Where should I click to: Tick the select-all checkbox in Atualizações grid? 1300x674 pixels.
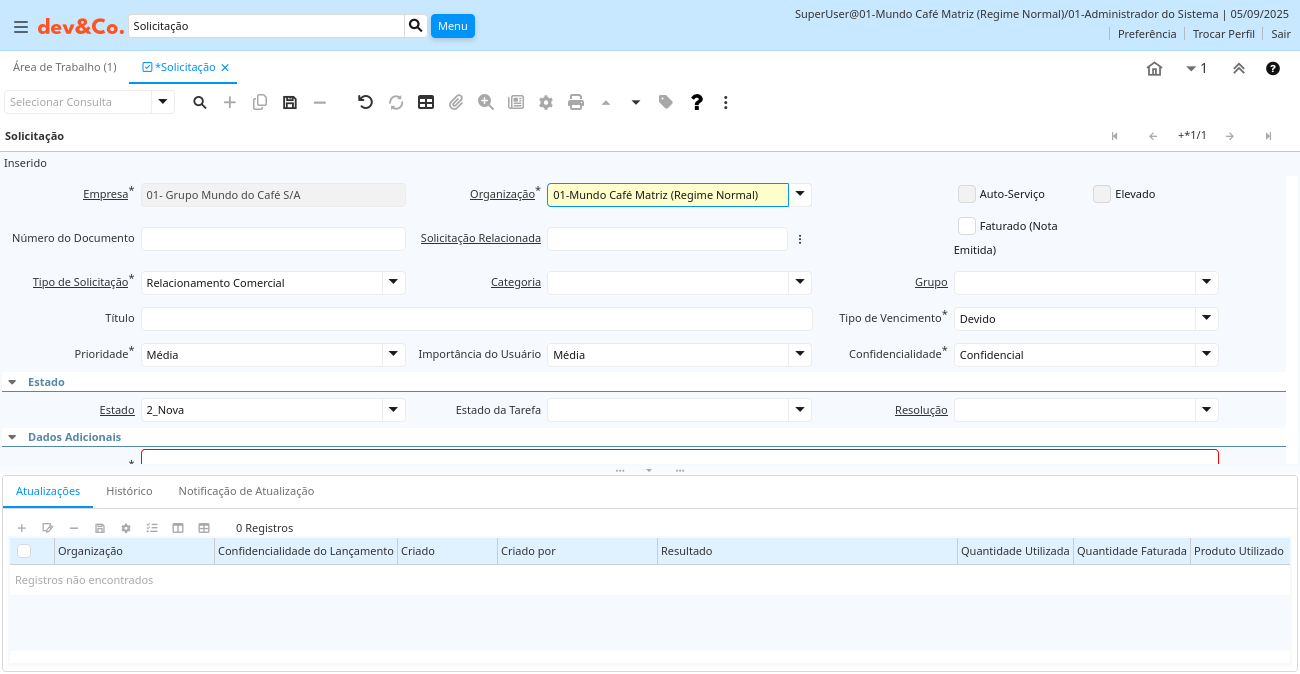(24, 551)
